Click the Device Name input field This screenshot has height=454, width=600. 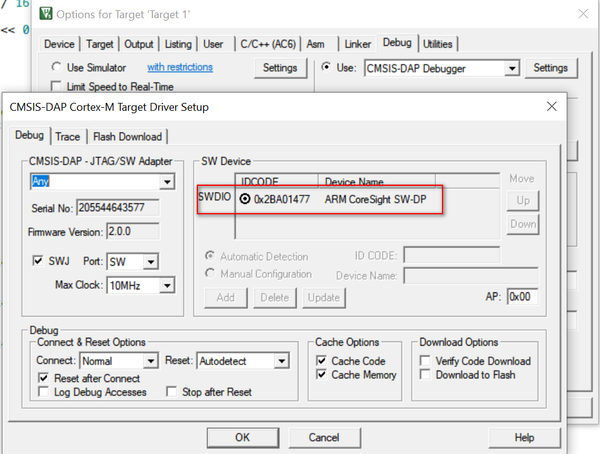pos(471,275)
